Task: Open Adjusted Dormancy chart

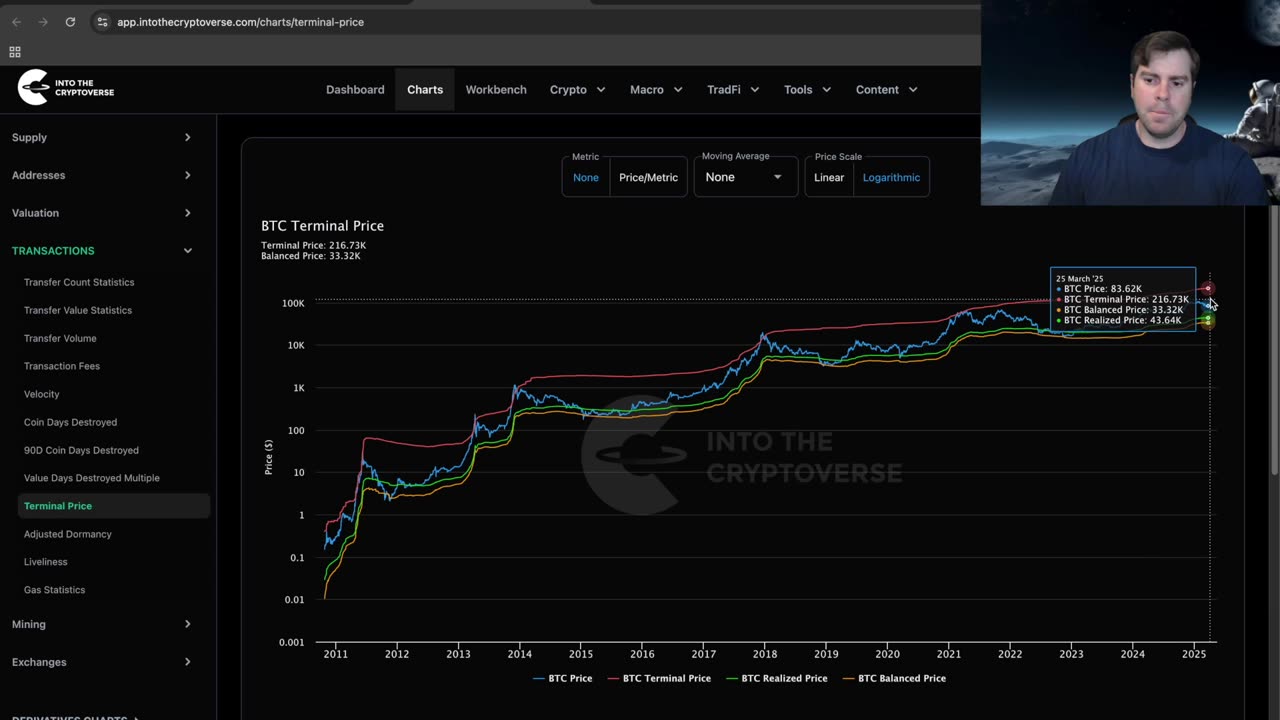Action: point(68,534)
